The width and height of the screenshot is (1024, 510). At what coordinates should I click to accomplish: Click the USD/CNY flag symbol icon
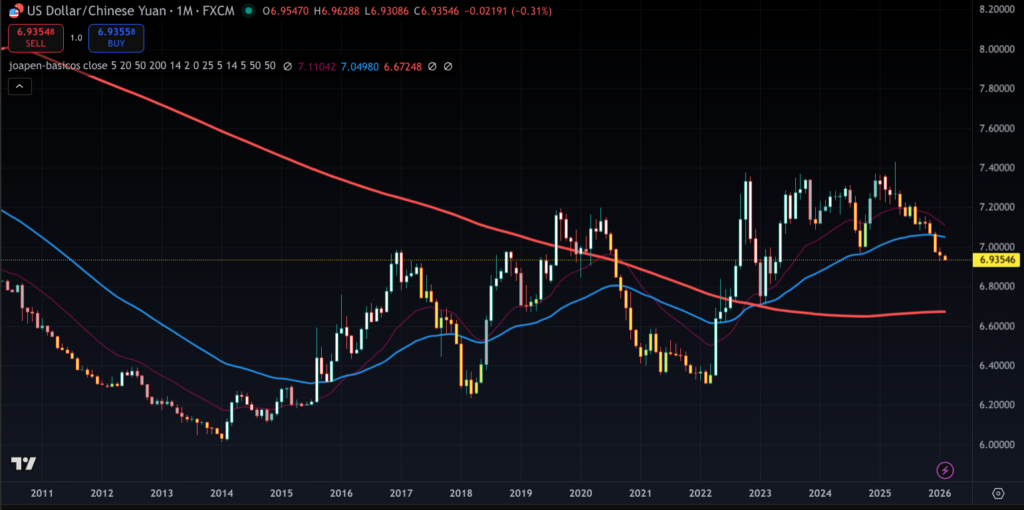point(13,9)
